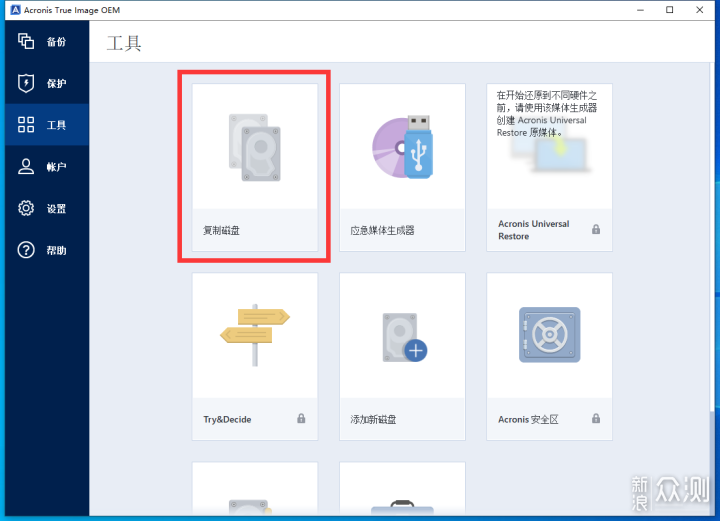
Task: Open the 备份 (Backup) section in the sidebar
Action: [47, 42]
